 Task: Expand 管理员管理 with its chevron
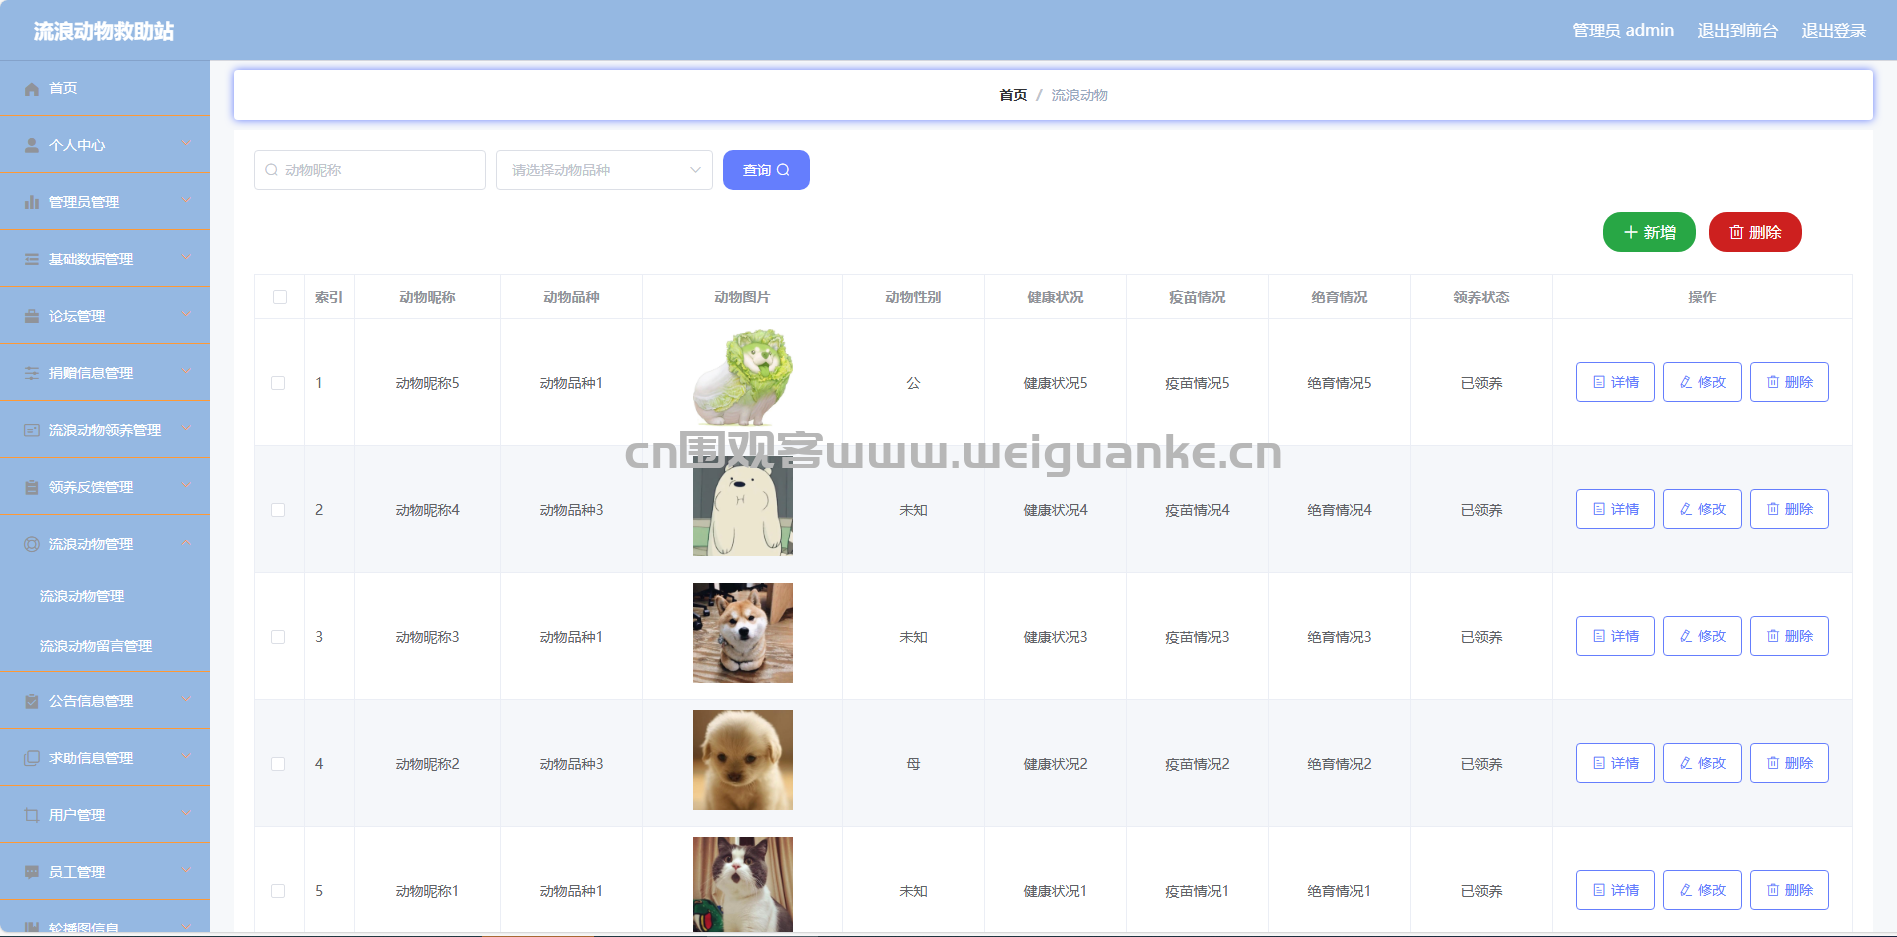coord(187,201)
